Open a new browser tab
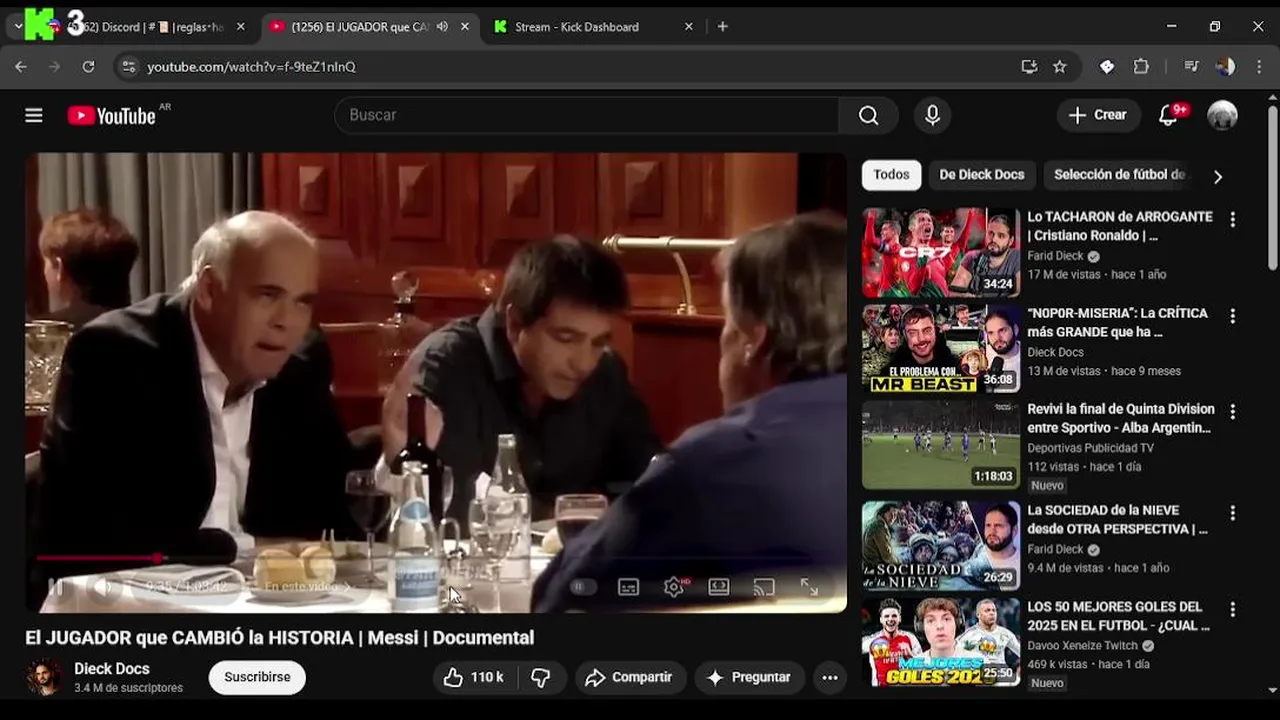Image resolution: width=1280 pixels, height=720 pixels. point(722,27)
